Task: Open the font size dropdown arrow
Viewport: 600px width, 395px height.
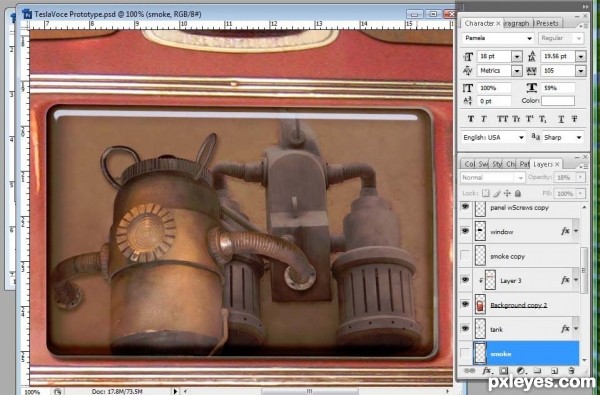Action: (517, 57)
